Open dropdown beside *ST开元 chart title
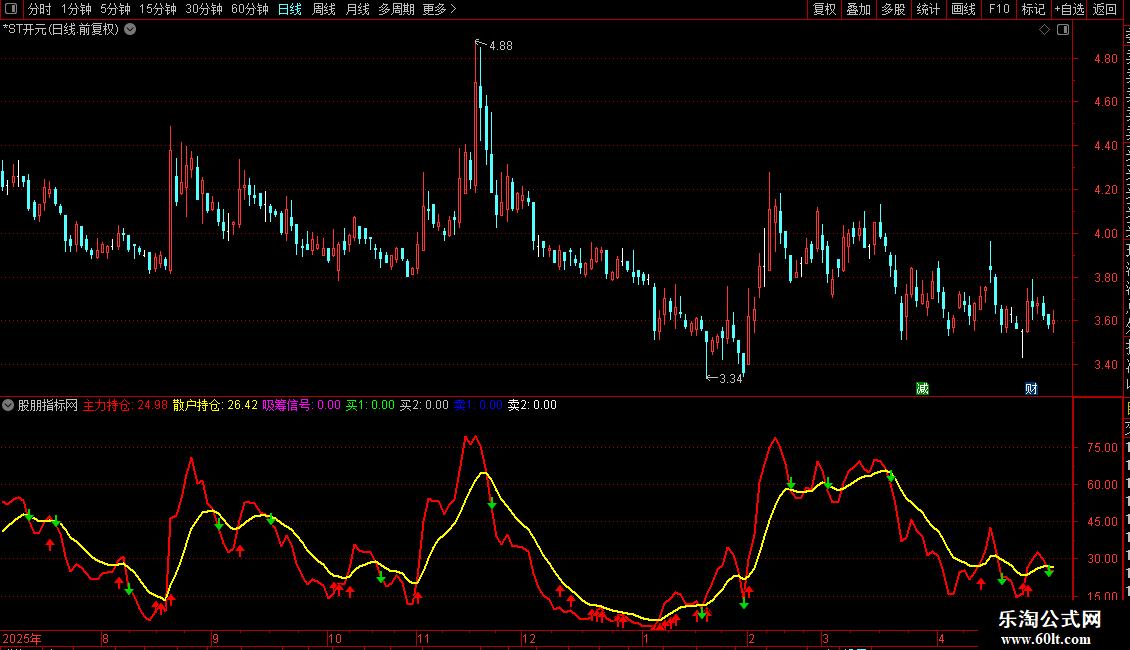1130x650 pixels. click(x=130, y=30)
